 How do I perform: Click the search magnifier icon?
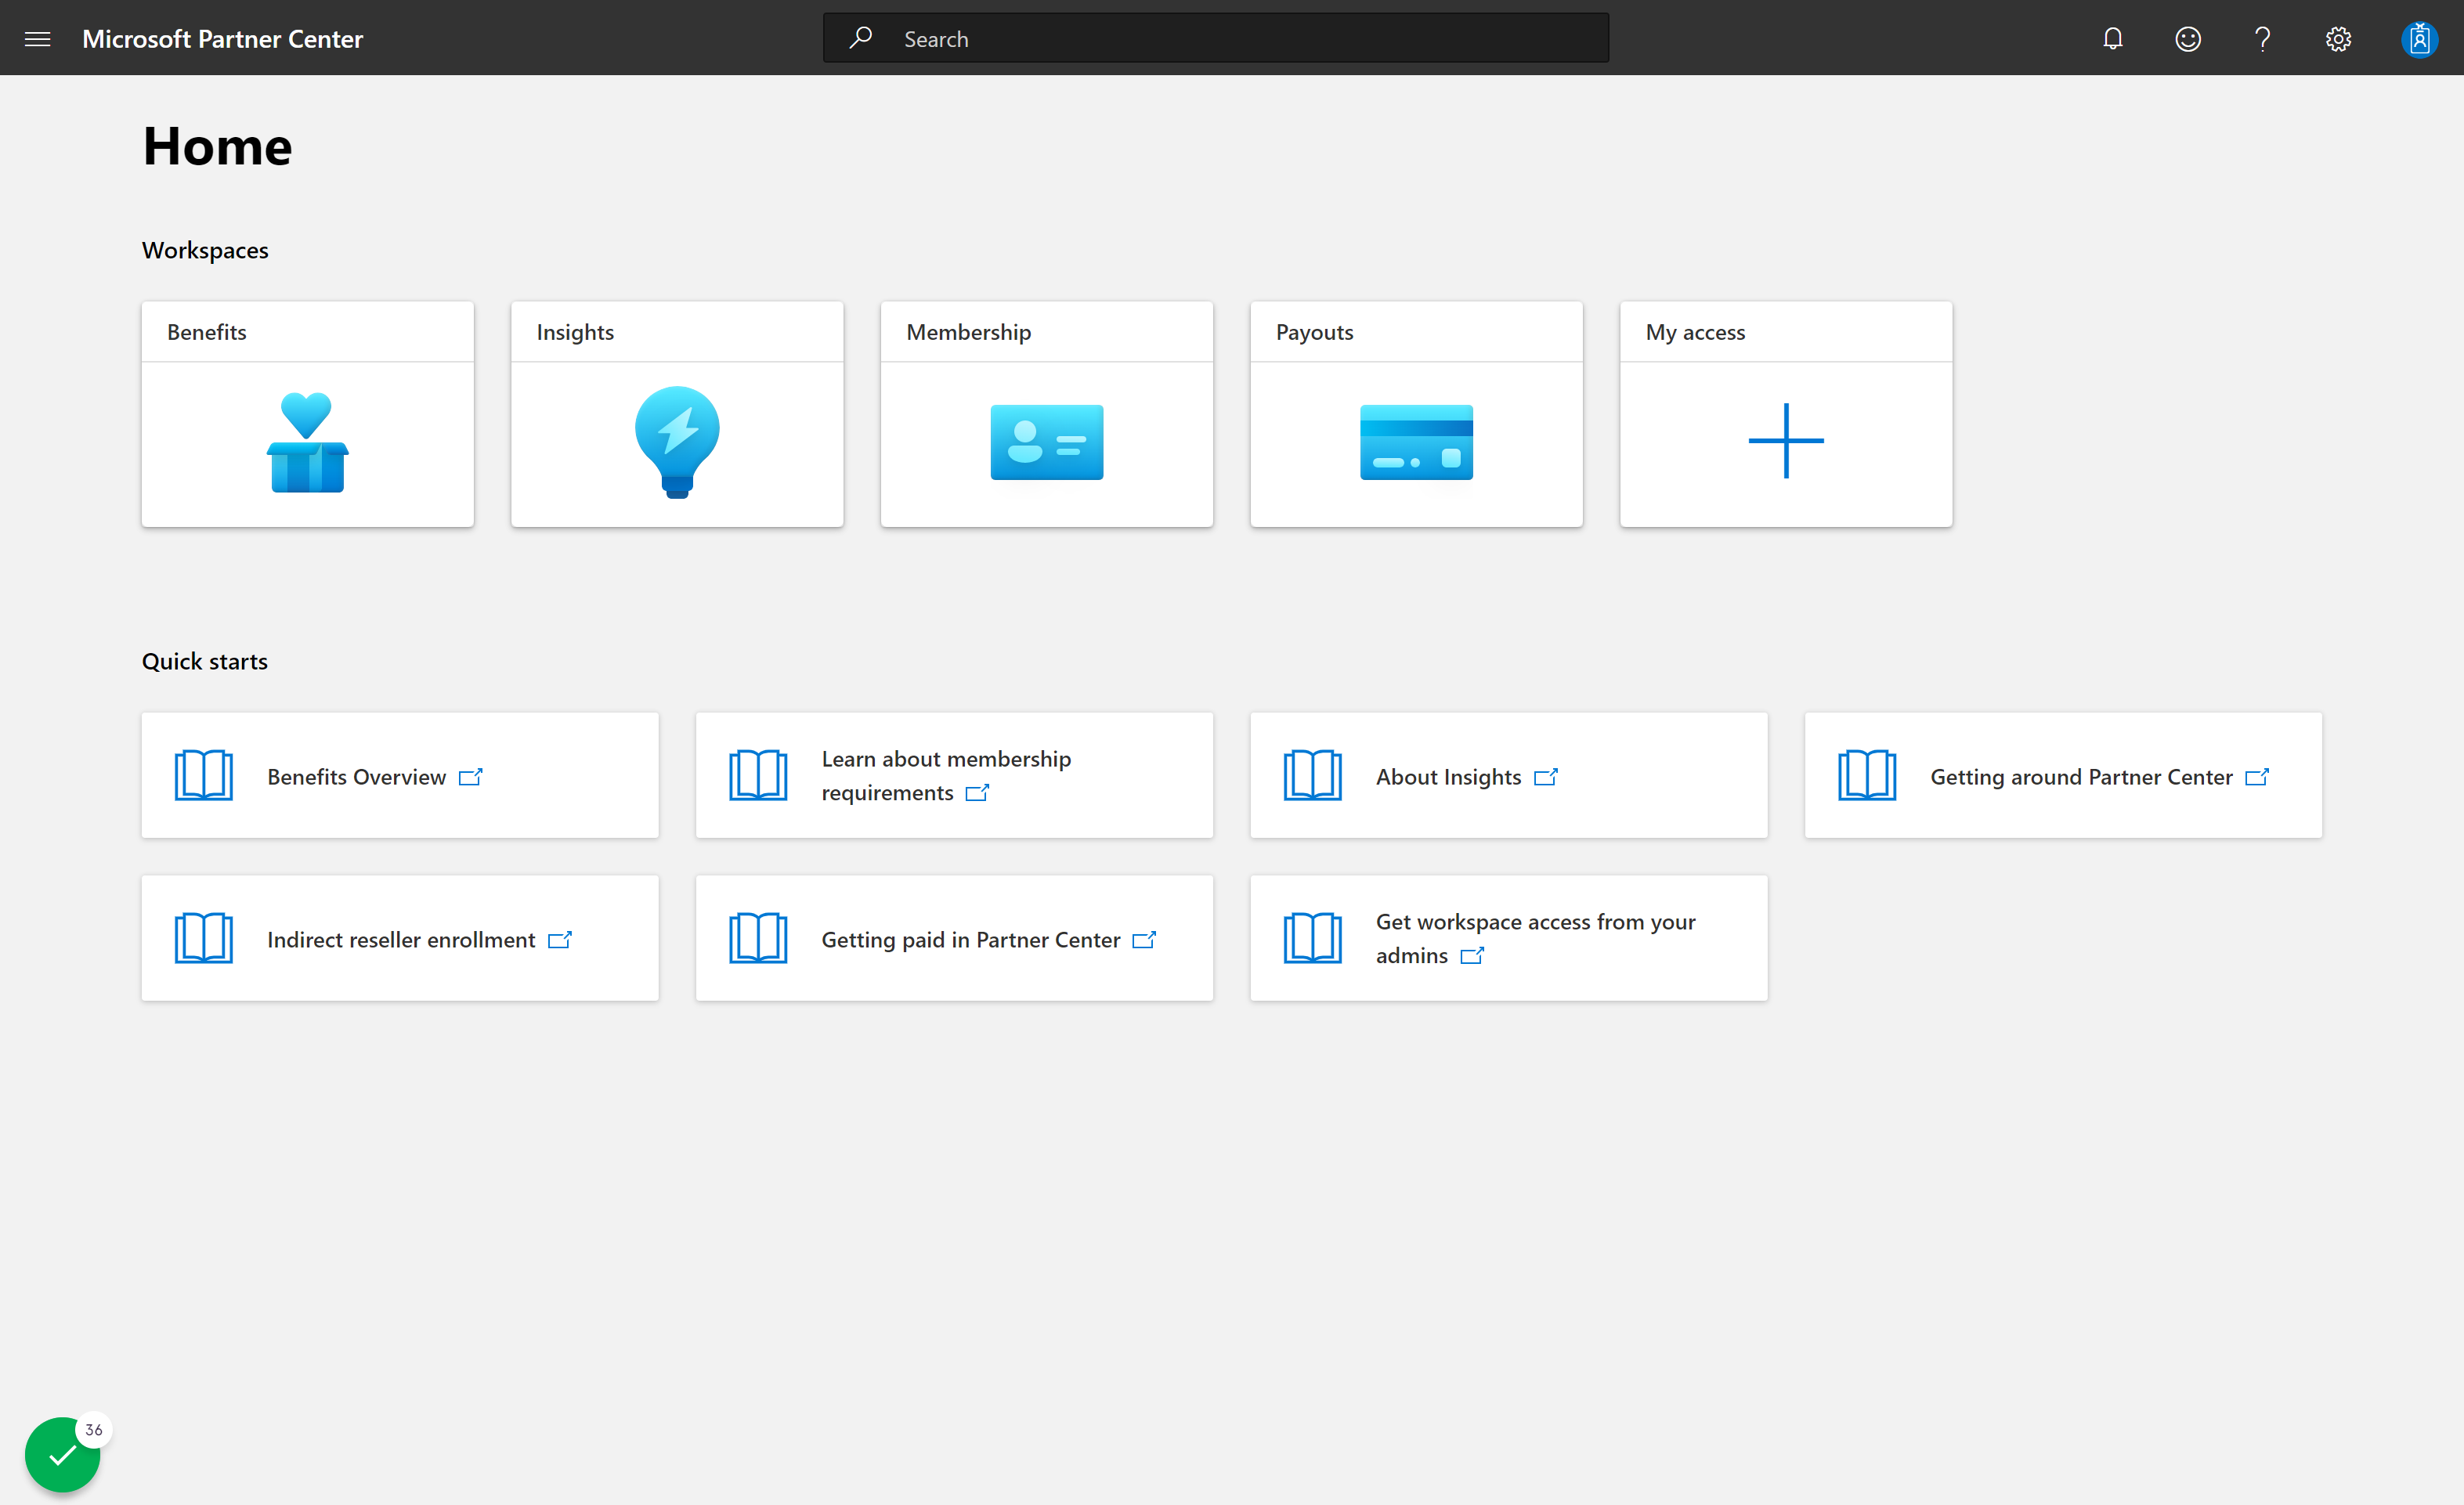click(x=860, y=38)
